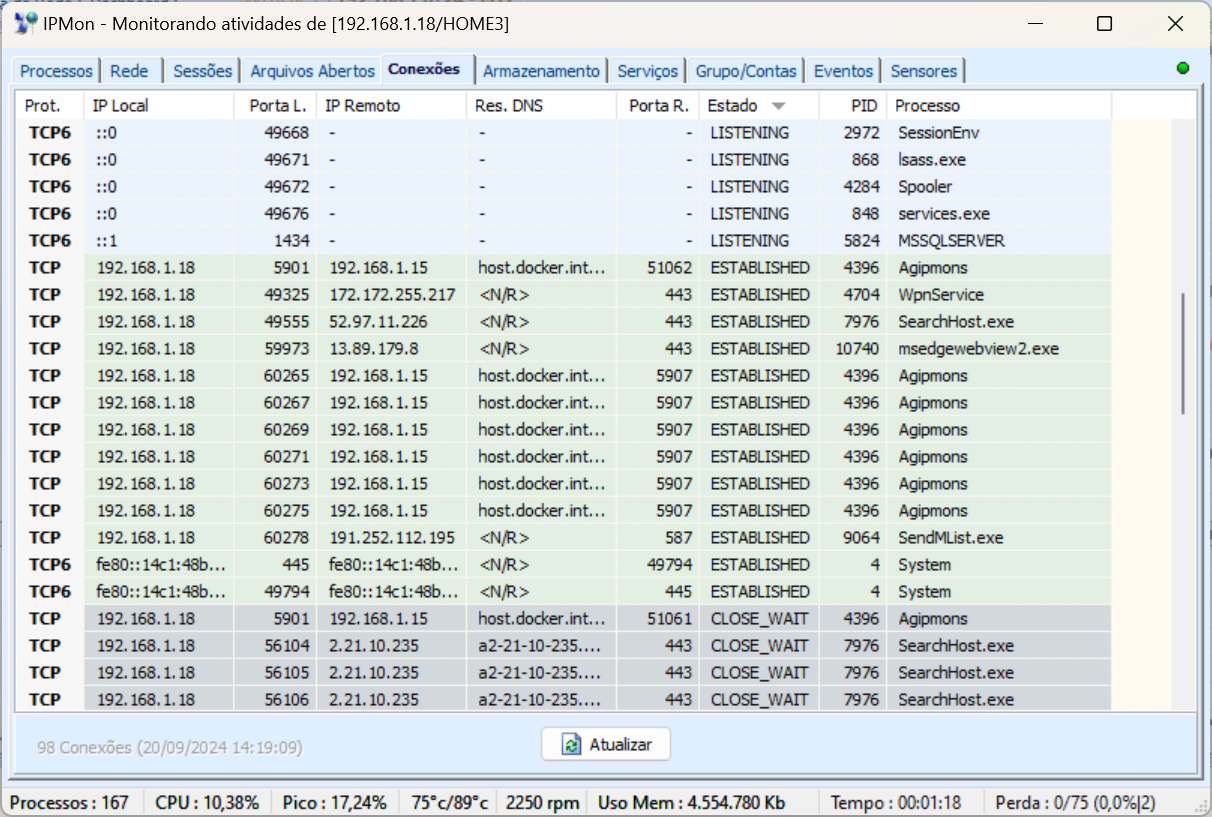Click remote IP 13.89.179.8
The width and height of the screenshot is (1212, 817).
click(x=374, y=349)
